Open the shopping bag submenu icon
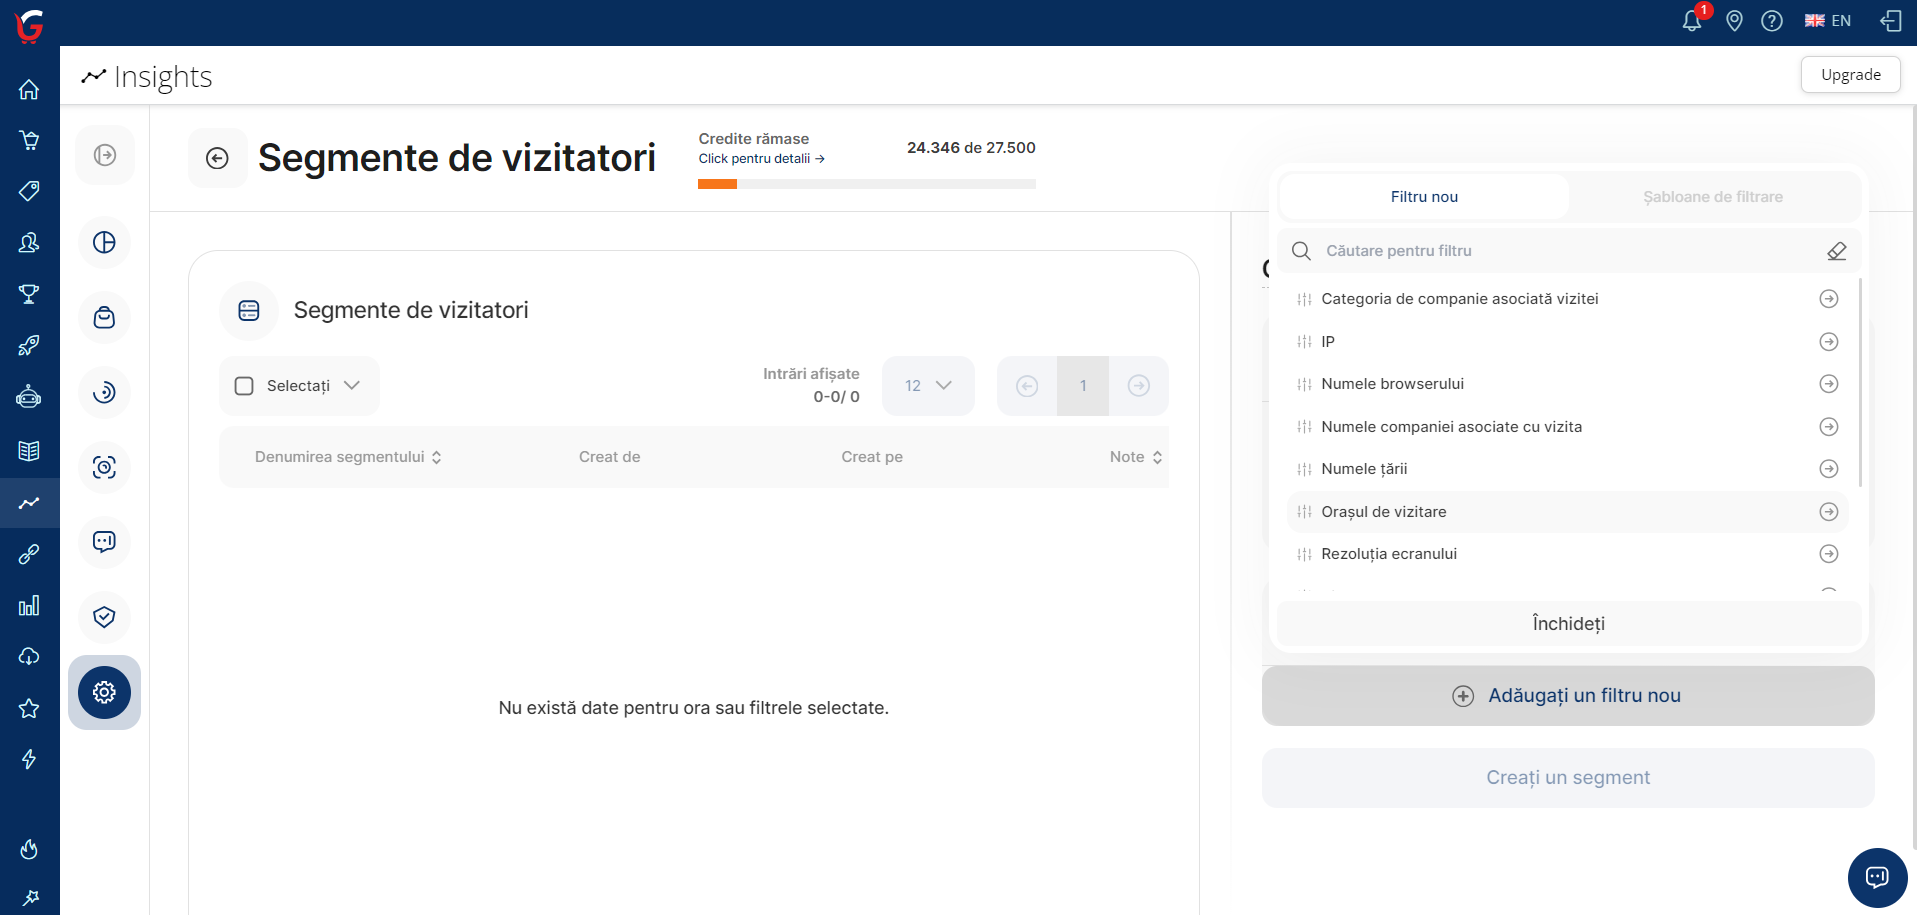Image resolution: width=1917 pixels, height=915 pixels. [104, 318]
